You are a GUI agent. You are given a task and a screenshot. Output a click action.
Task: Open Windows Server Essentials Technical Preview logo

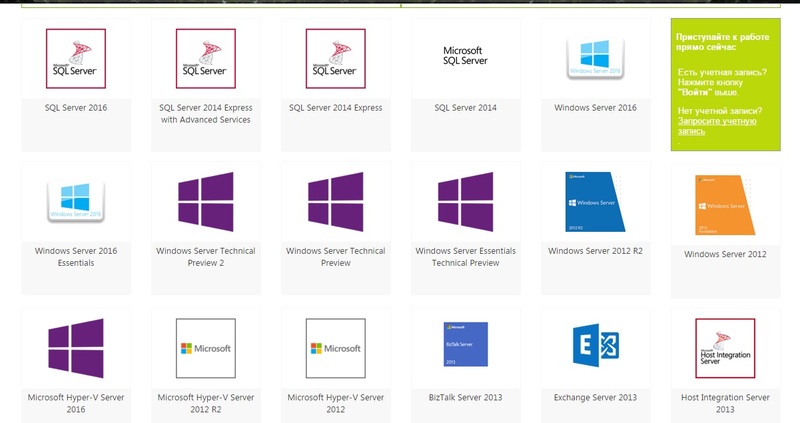(x=465, y=202)
